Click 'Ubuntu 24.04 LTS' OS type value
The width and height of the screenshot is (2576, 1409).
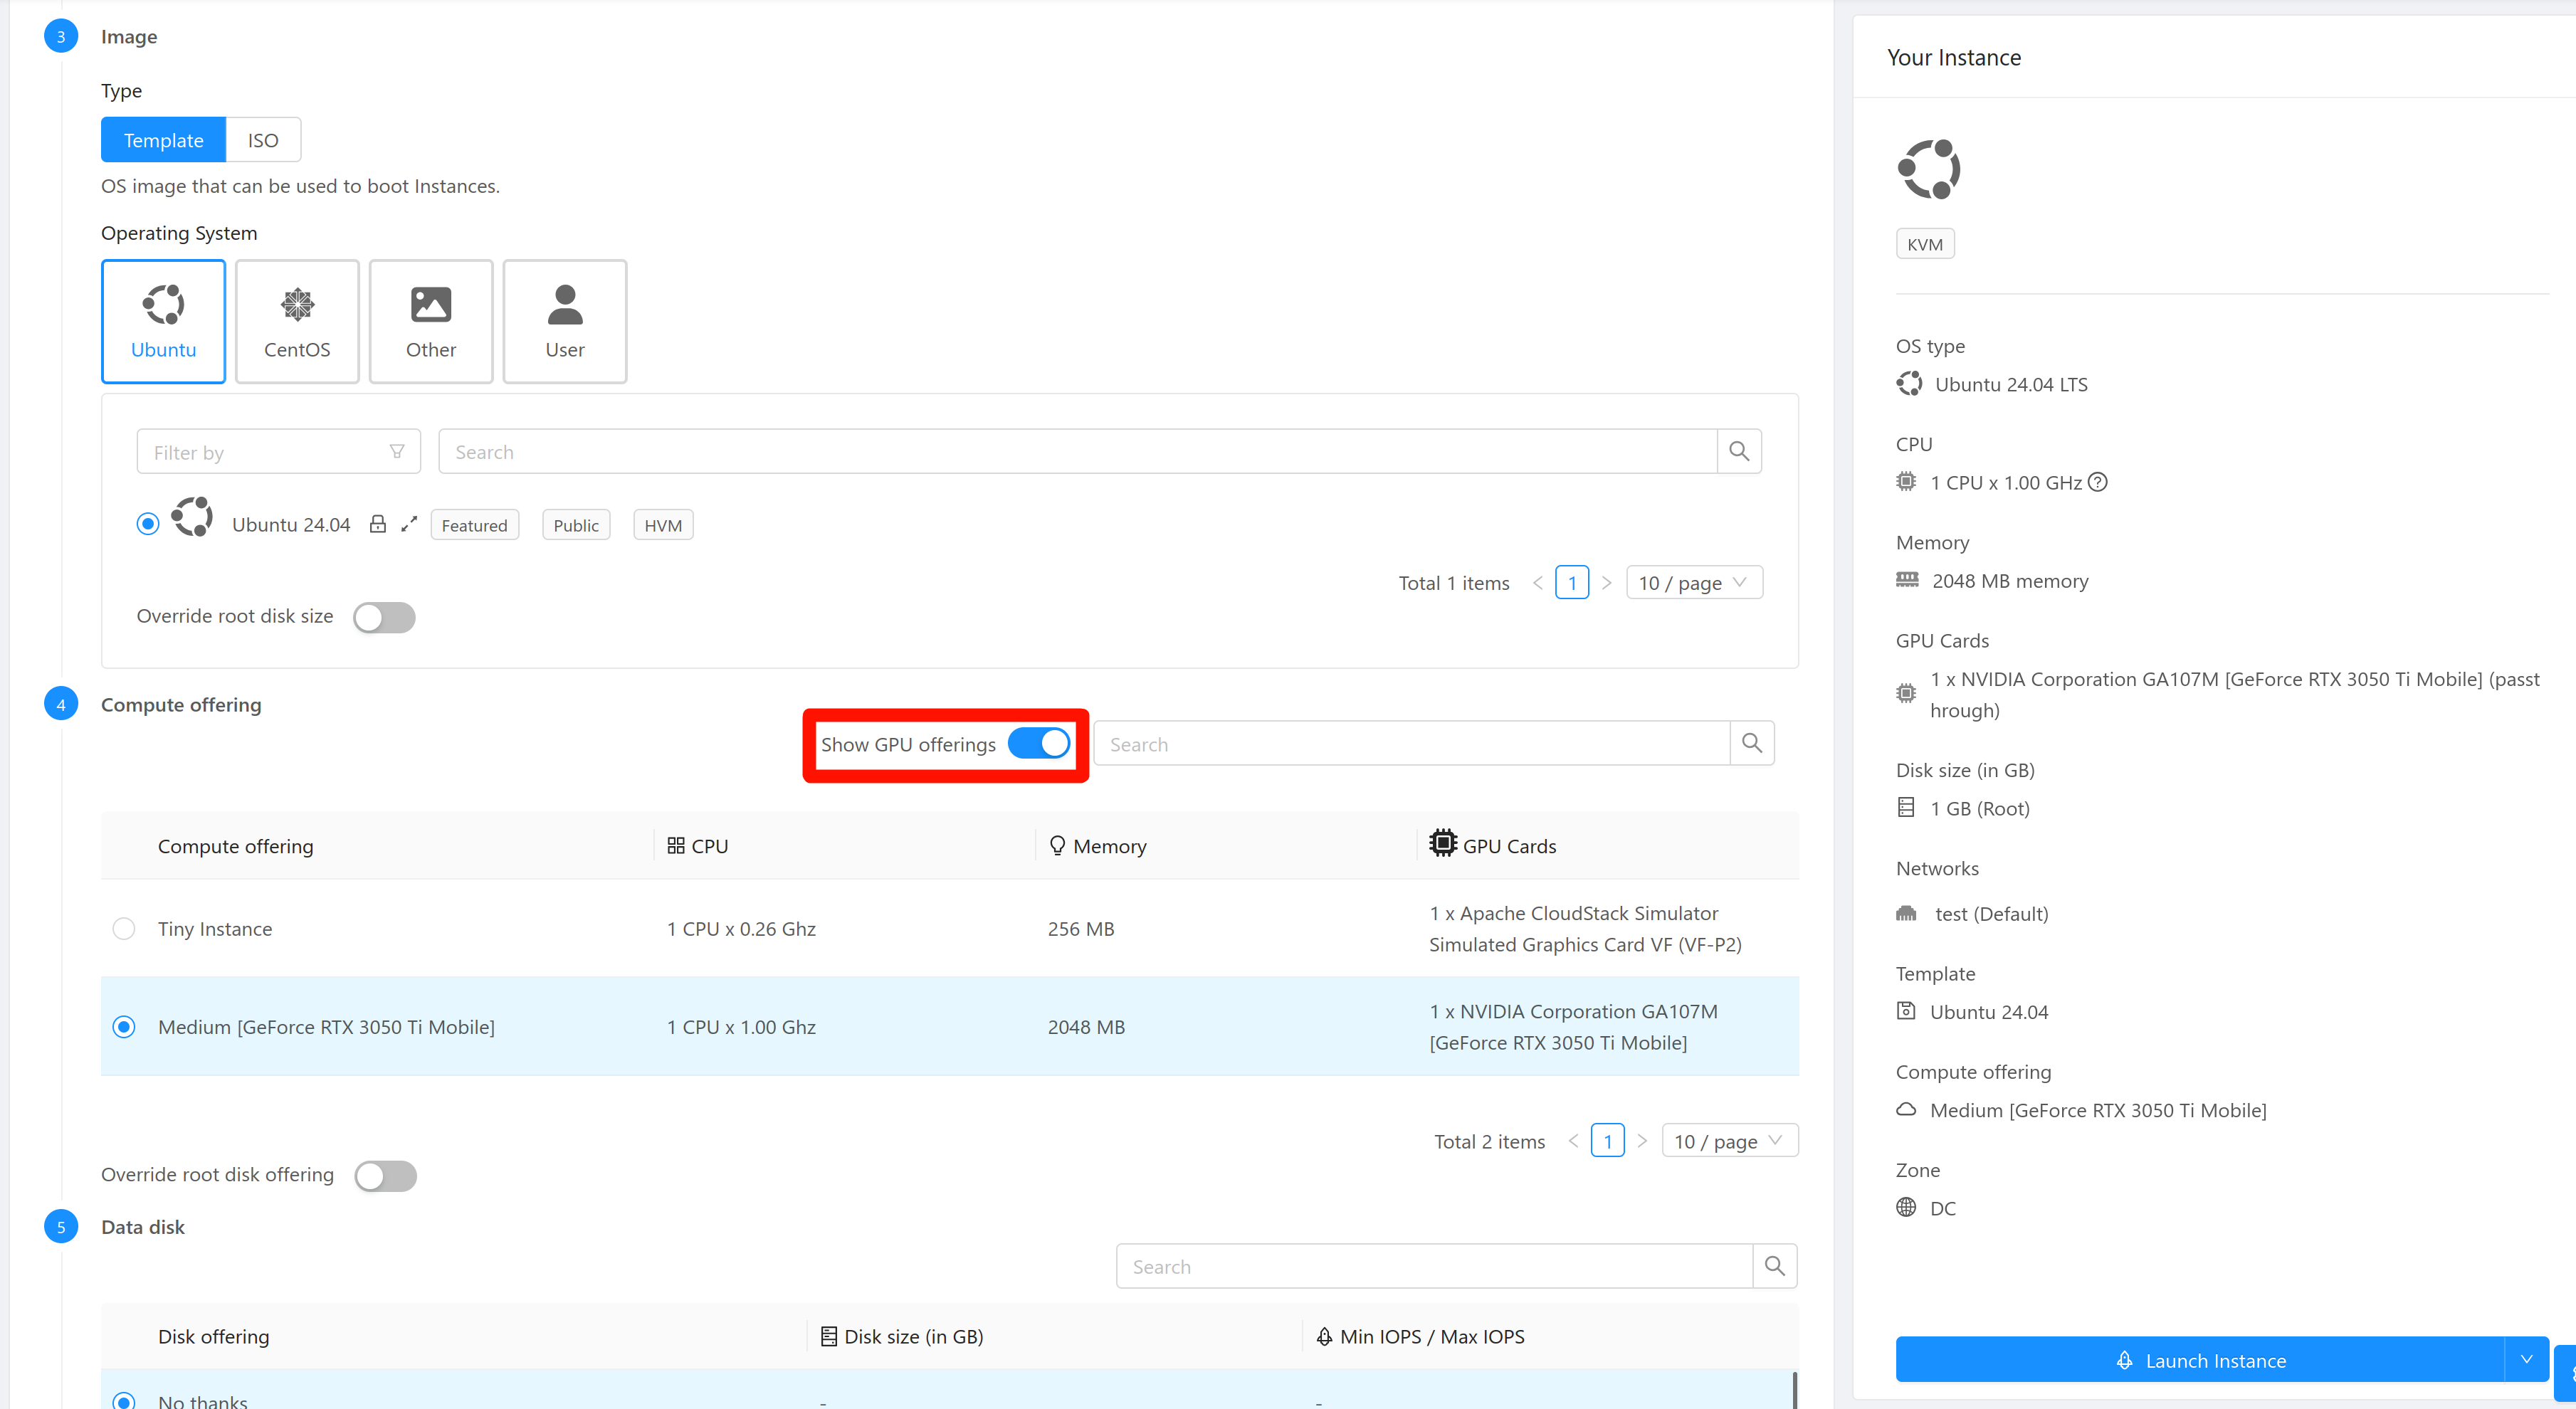(x=2011, y=384)
